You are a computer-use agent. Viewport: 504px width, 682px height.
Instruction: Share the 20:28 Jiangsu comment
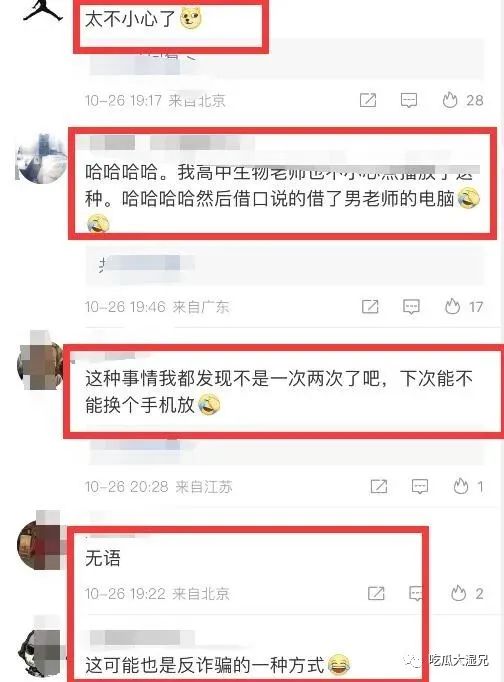pyautogui.click(x=379, y=486)
